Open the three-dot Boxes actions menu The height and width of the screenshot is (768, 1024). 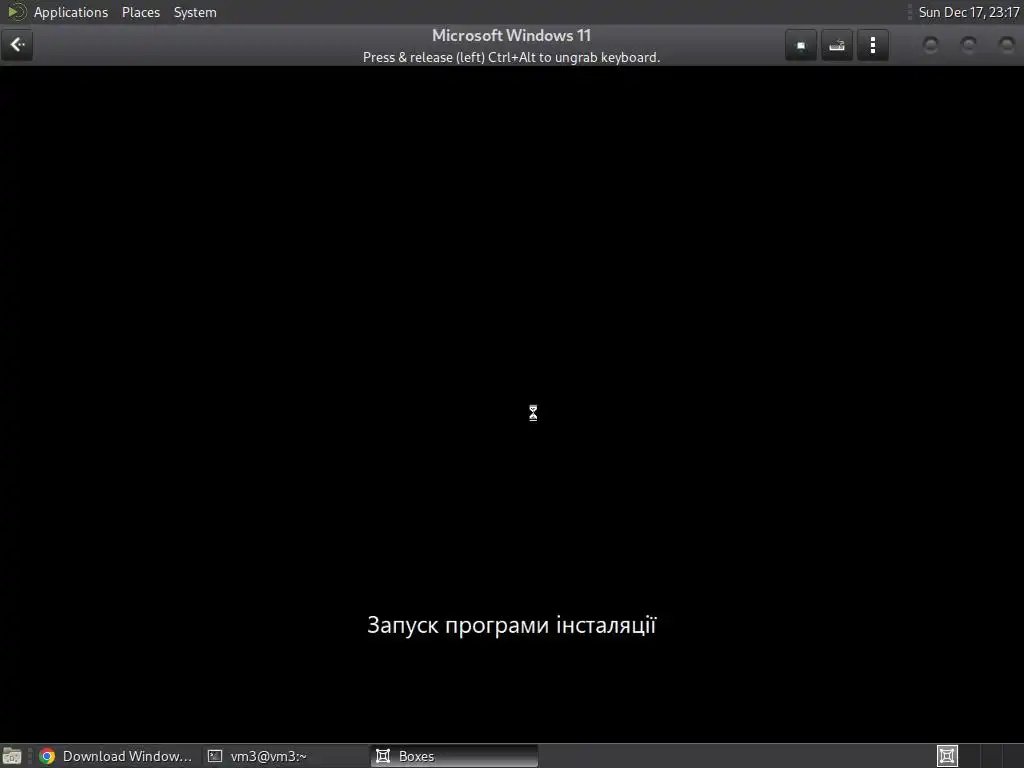872,45
